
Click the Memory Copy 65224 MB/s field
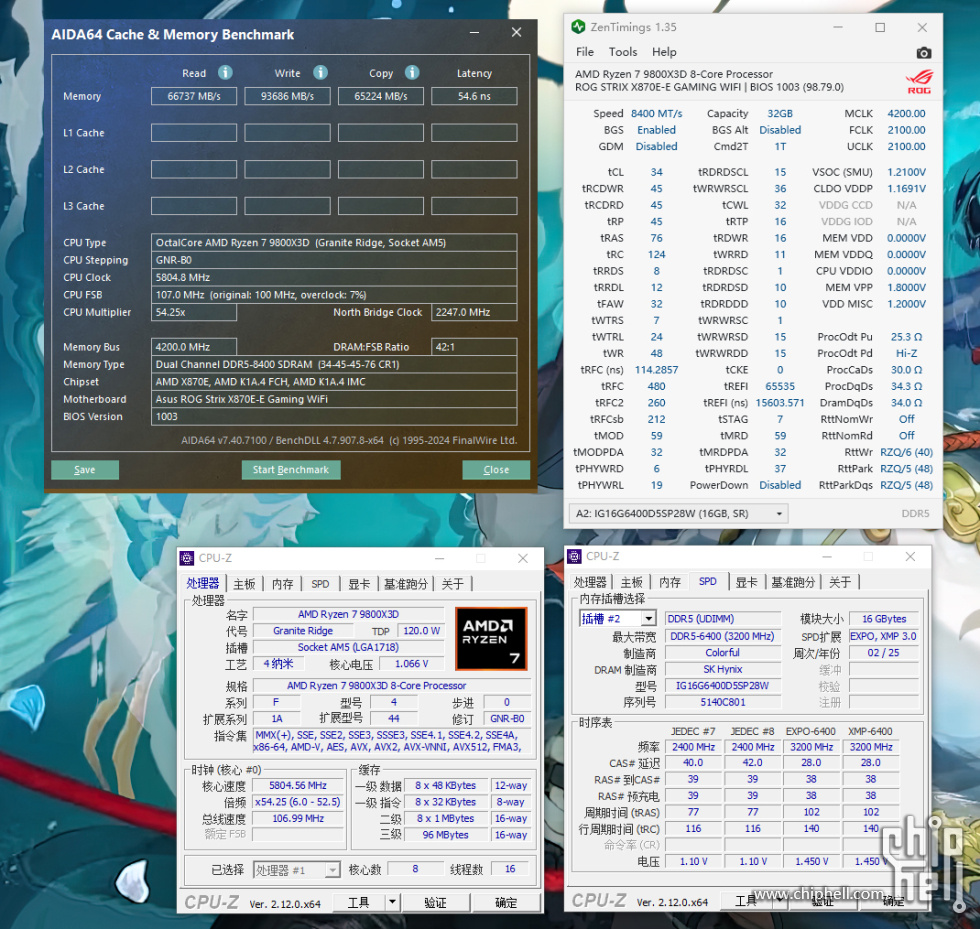pos(381,96)
